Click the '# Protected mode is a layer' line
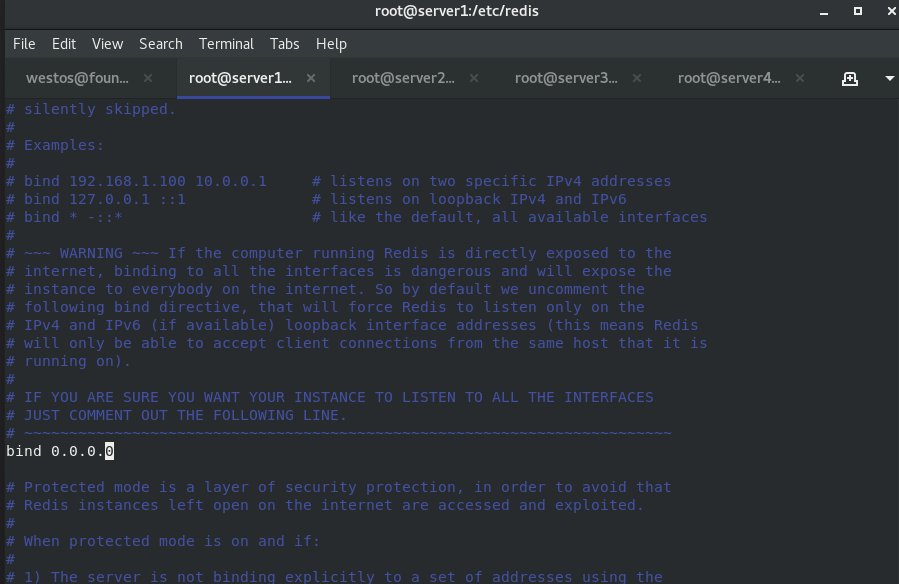The width and height of the screenshot is (899, 584). pyautogui.click(x=338, y=487)
